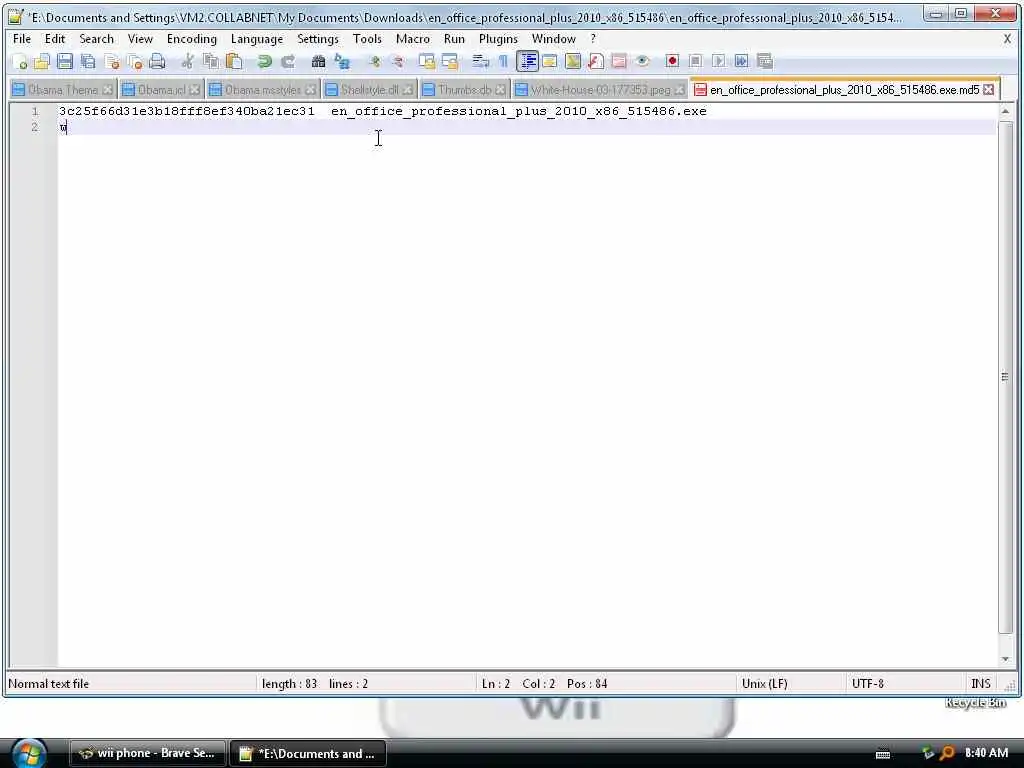This screenshot has width=1024, height=768.
Task: Switch to wii phone Brave taskbar window
Action: [148, 753]
